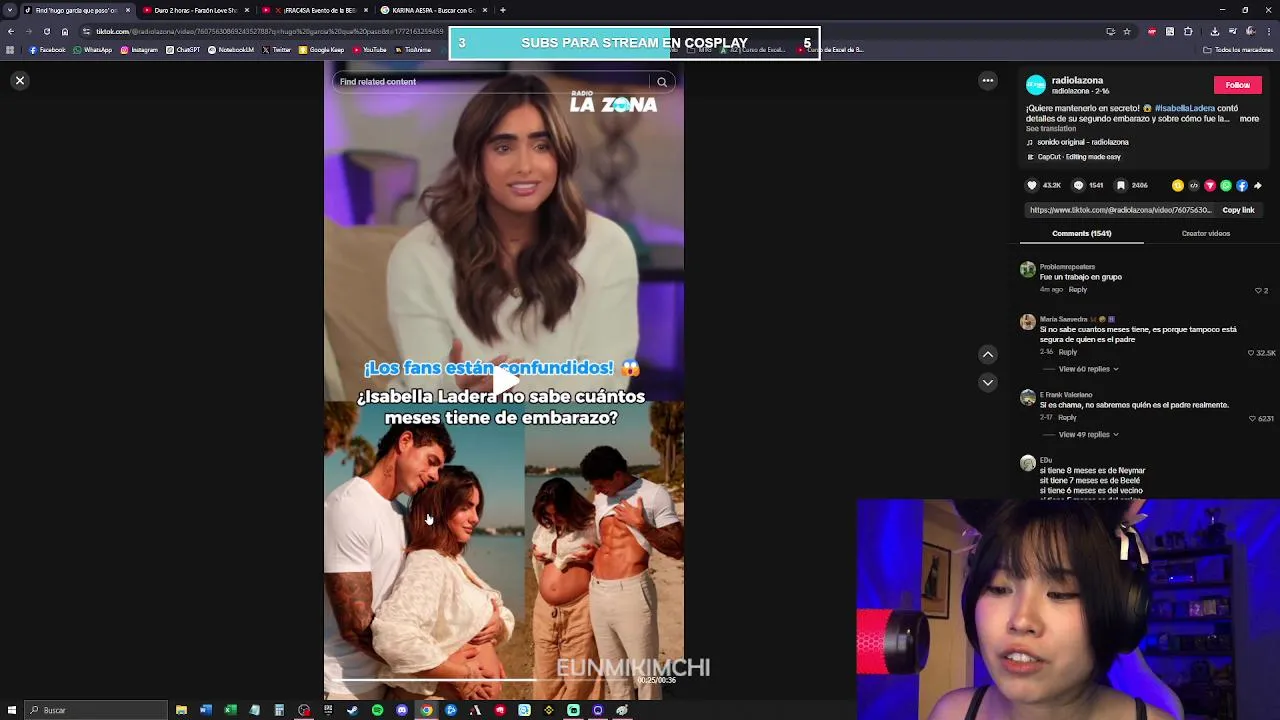Open Excel from taskbar

[x=230, y=710]
